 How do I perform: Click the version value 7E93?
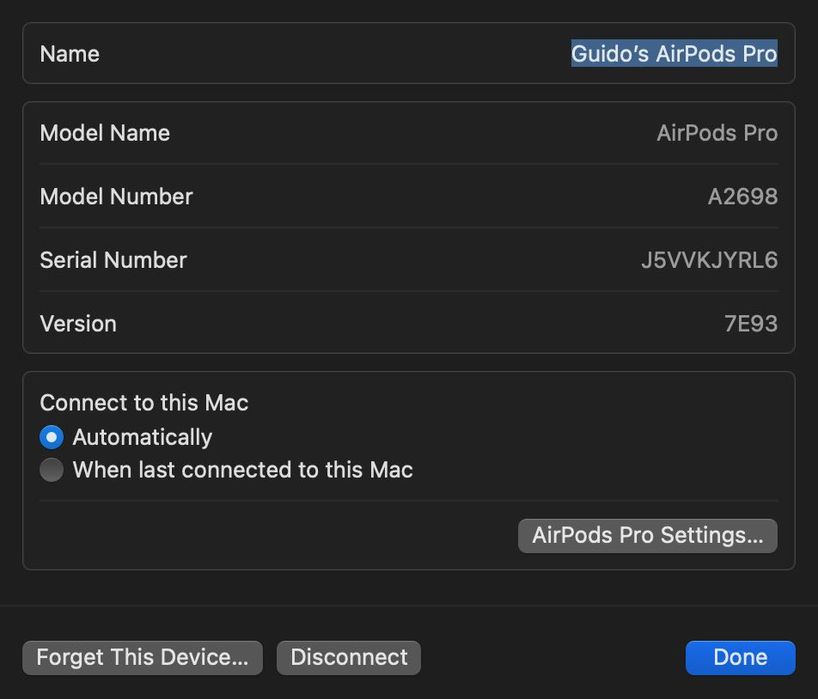click(751, 324)
